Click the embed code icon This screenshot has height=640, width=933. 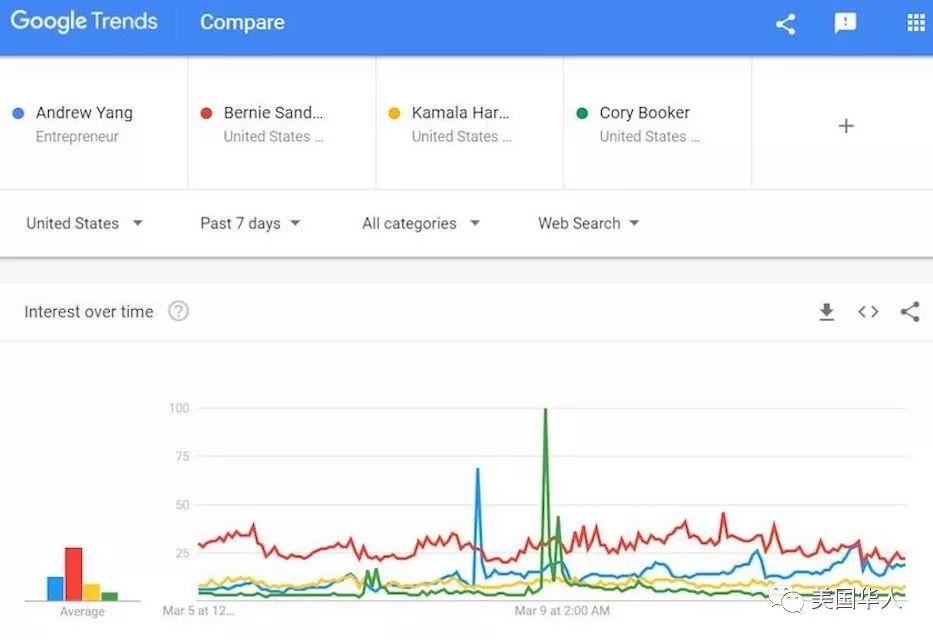(x=868, y=312)
